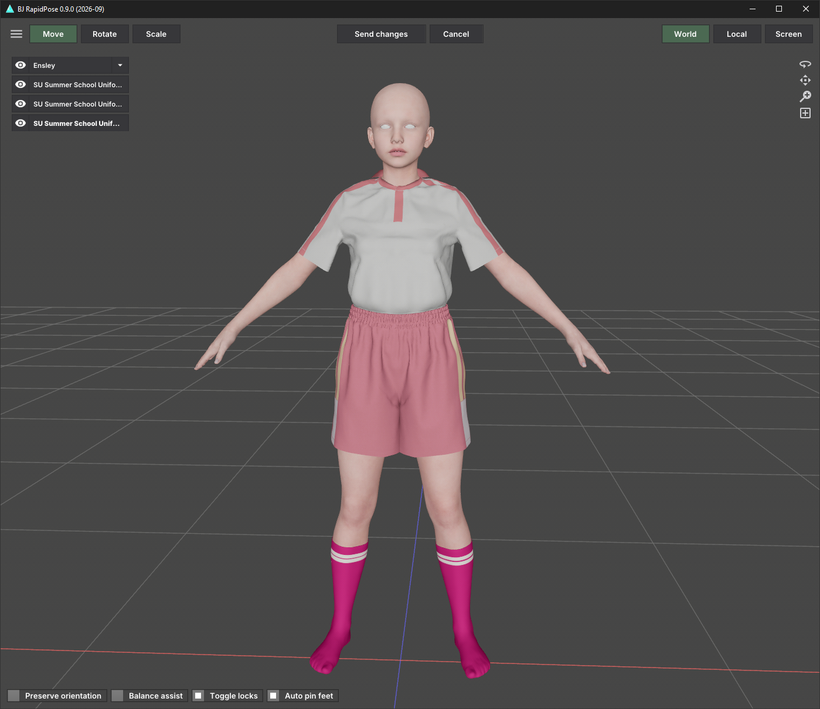Switch to Rotate mode
Screen dimensions: 820x709
(105, 34)
